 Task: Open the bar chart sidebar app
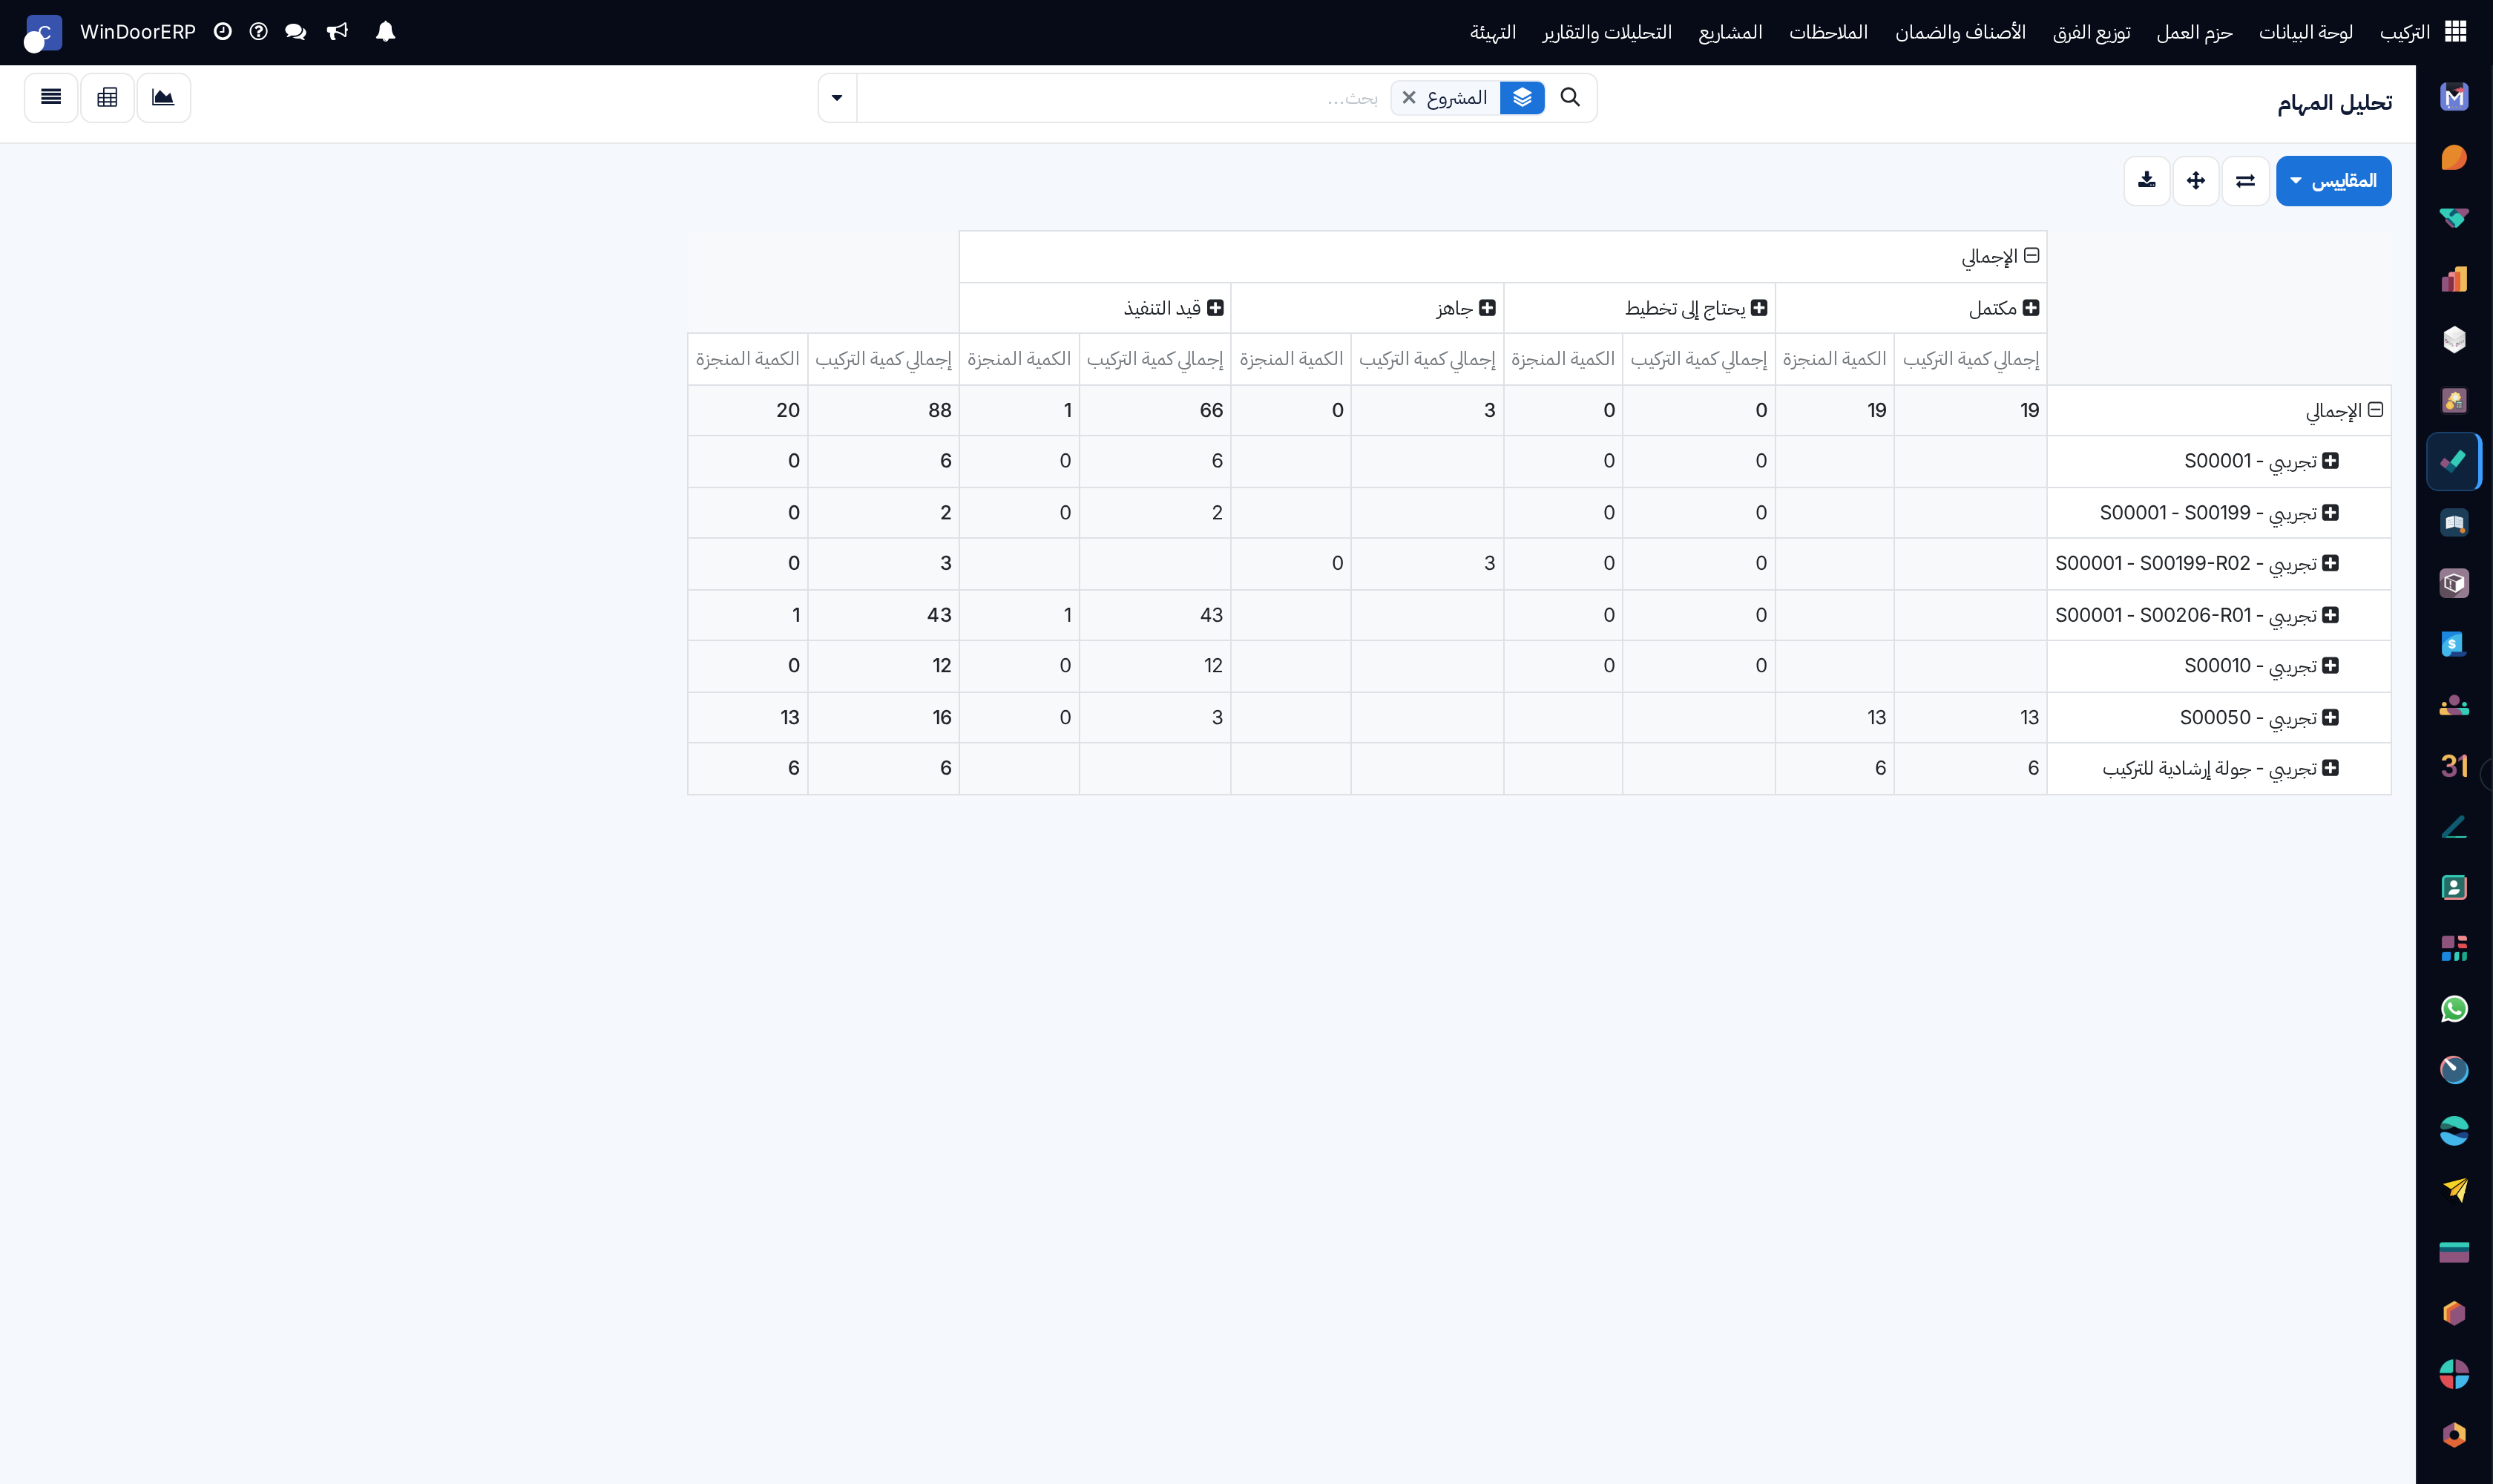point(2454,279)
